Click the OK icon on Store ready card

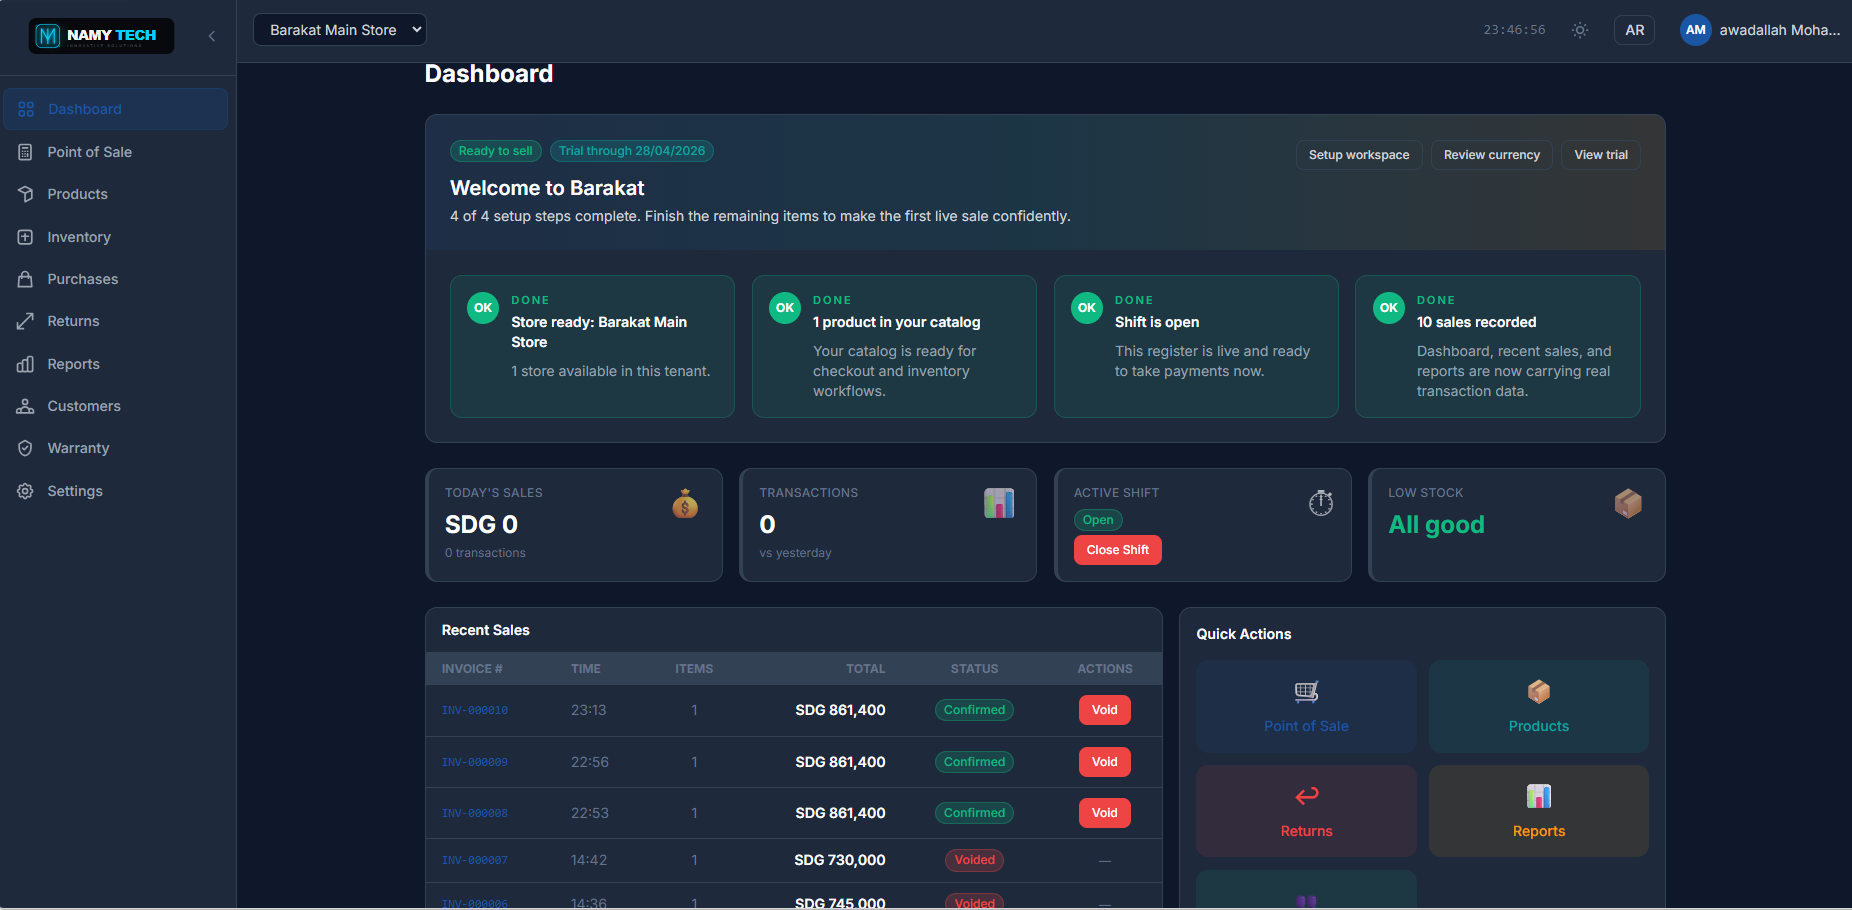(483, 308)
